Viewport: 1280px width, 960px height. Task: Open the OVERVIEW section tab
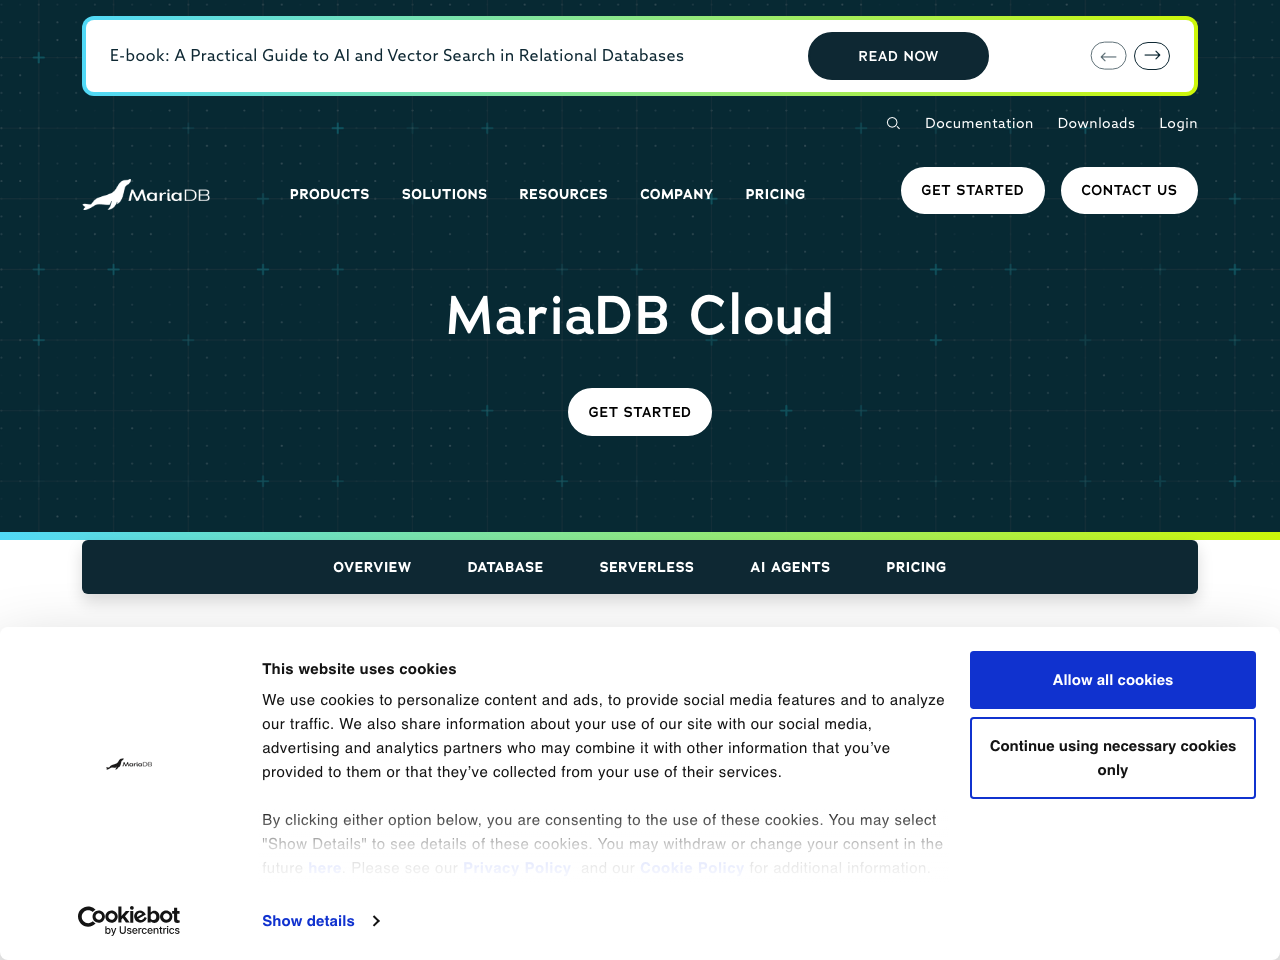[x=371, y=567]
